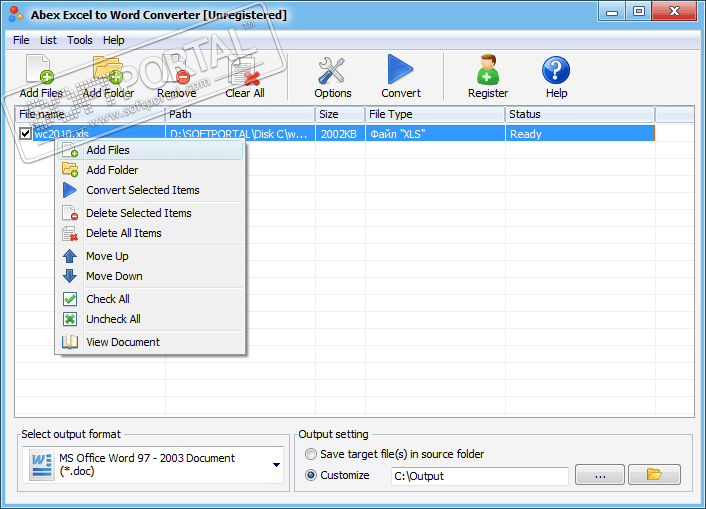Open the Tools menu
The height and width of the screenshot is (509, 706).
coord(80,40)
